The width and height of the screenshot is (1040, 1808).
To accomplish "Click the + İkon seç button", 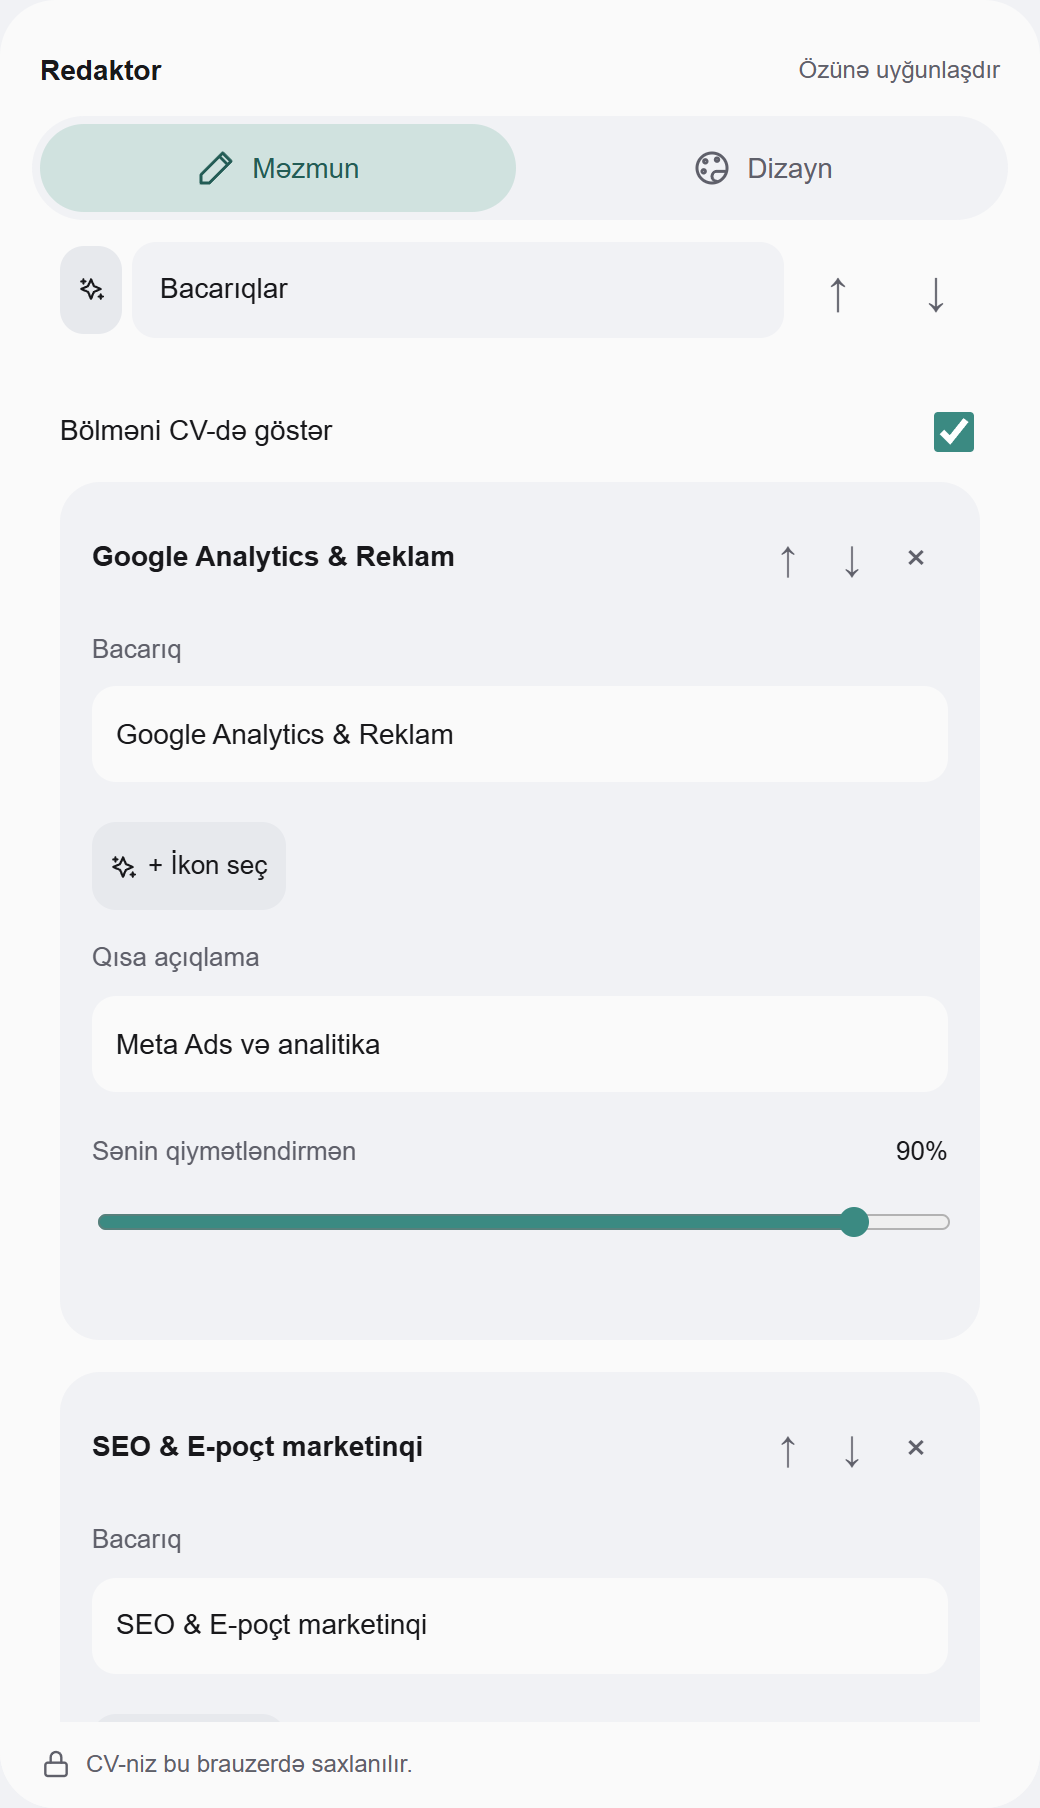I will (x=189, y=866).
